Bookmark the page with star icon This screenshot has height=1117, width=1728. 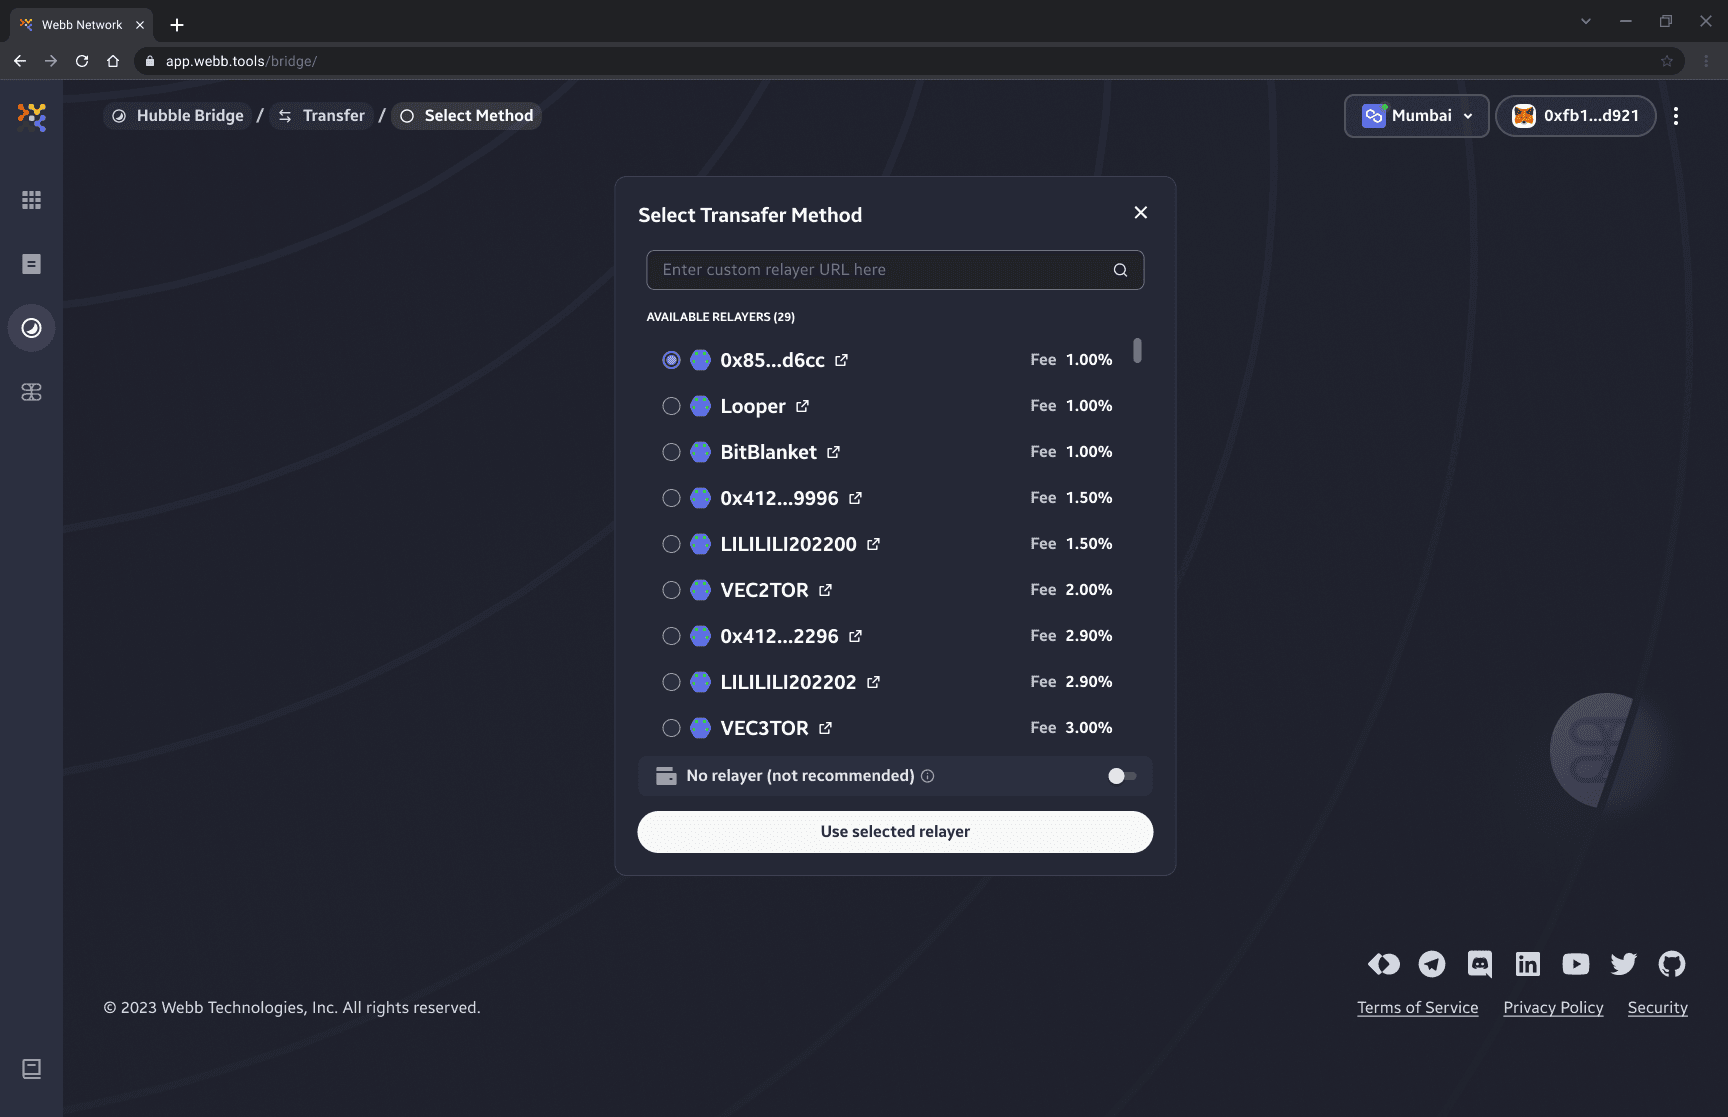1667,61
